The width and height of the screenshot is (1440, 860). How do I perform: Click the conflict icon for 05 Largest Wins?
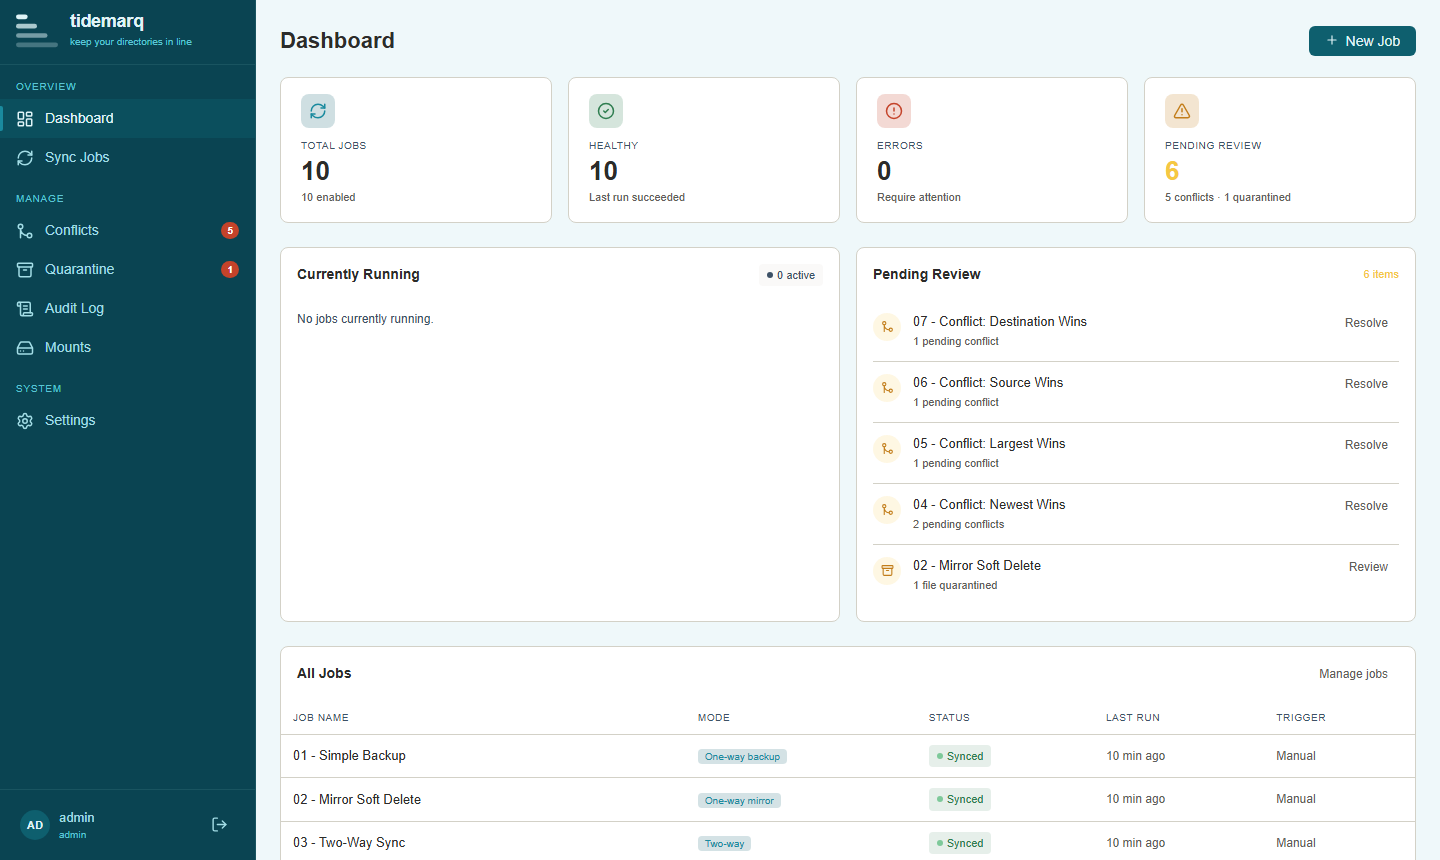[887, 449]
